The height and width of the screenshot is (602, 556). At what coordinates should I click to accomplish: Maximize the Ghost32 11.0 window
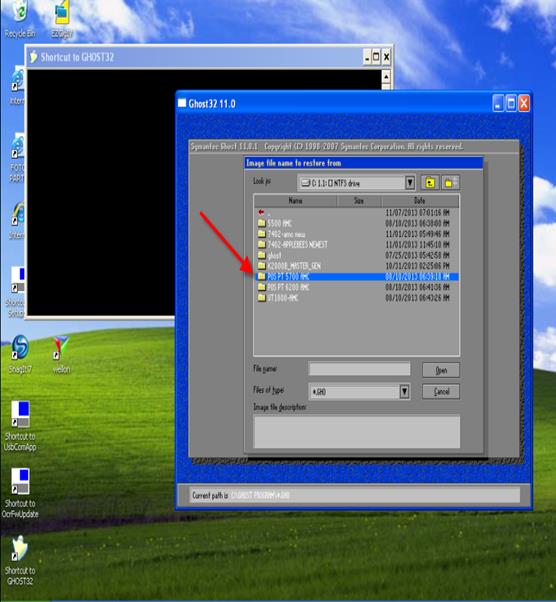[x=511, y=104]
